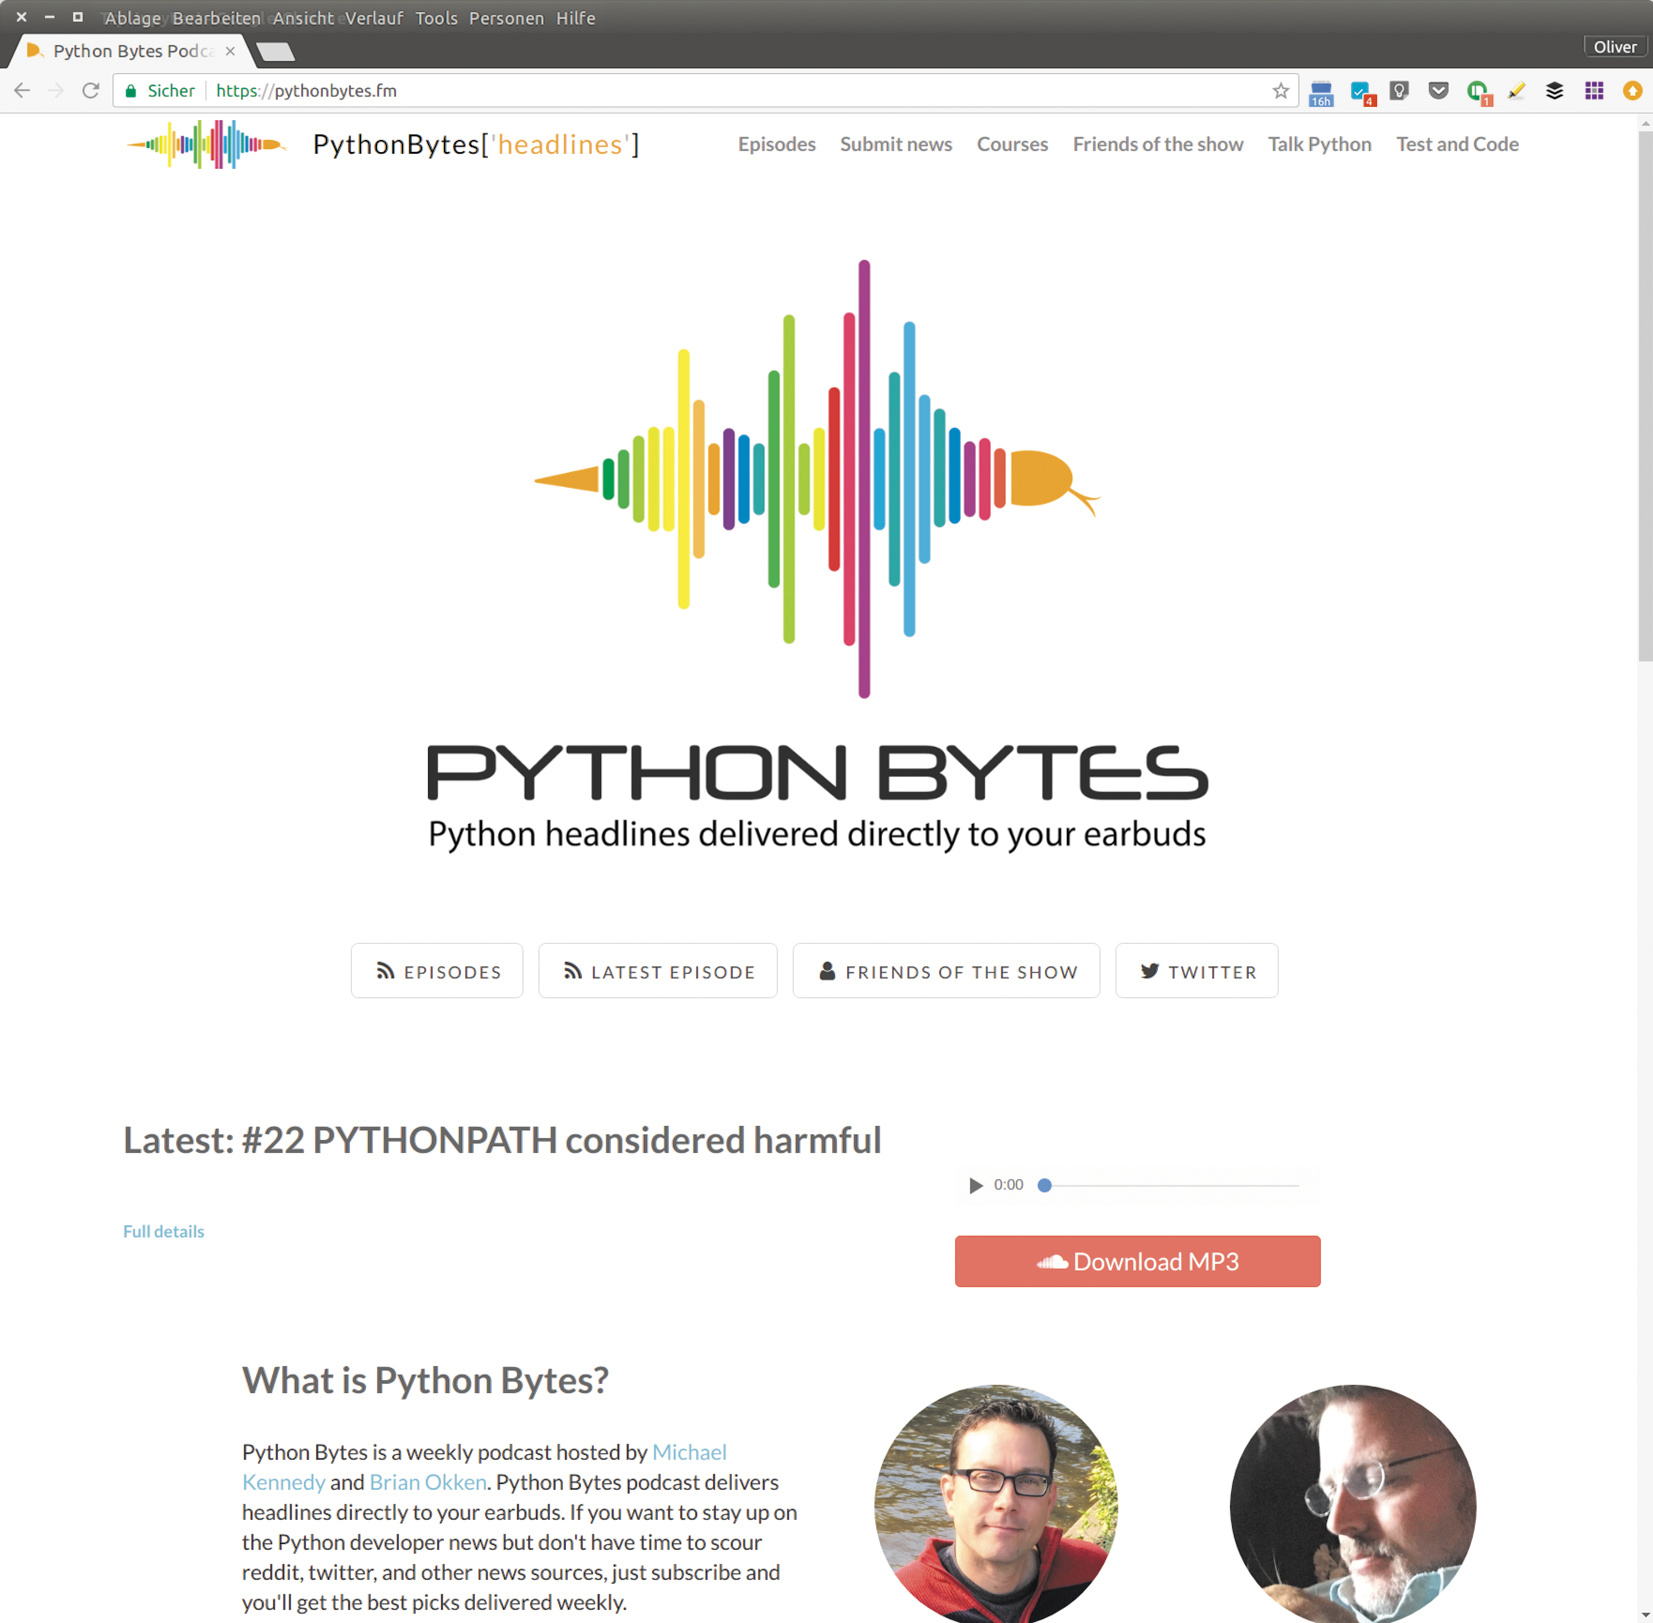Click the 'What is Python Bytes?' heading

(425, 1381)
